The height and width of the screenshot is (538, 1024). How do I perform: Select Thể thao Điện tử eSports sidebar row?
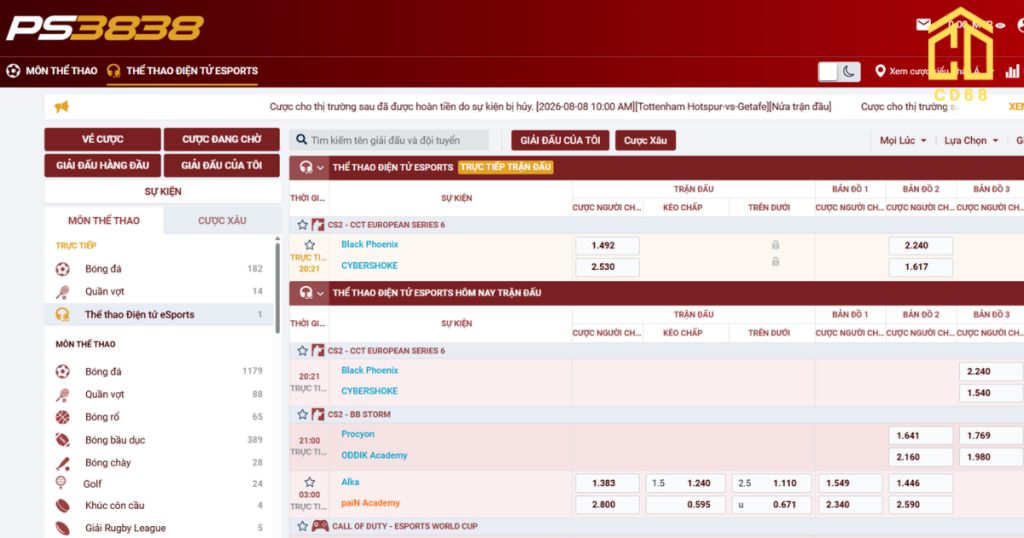tap(160, 314)
